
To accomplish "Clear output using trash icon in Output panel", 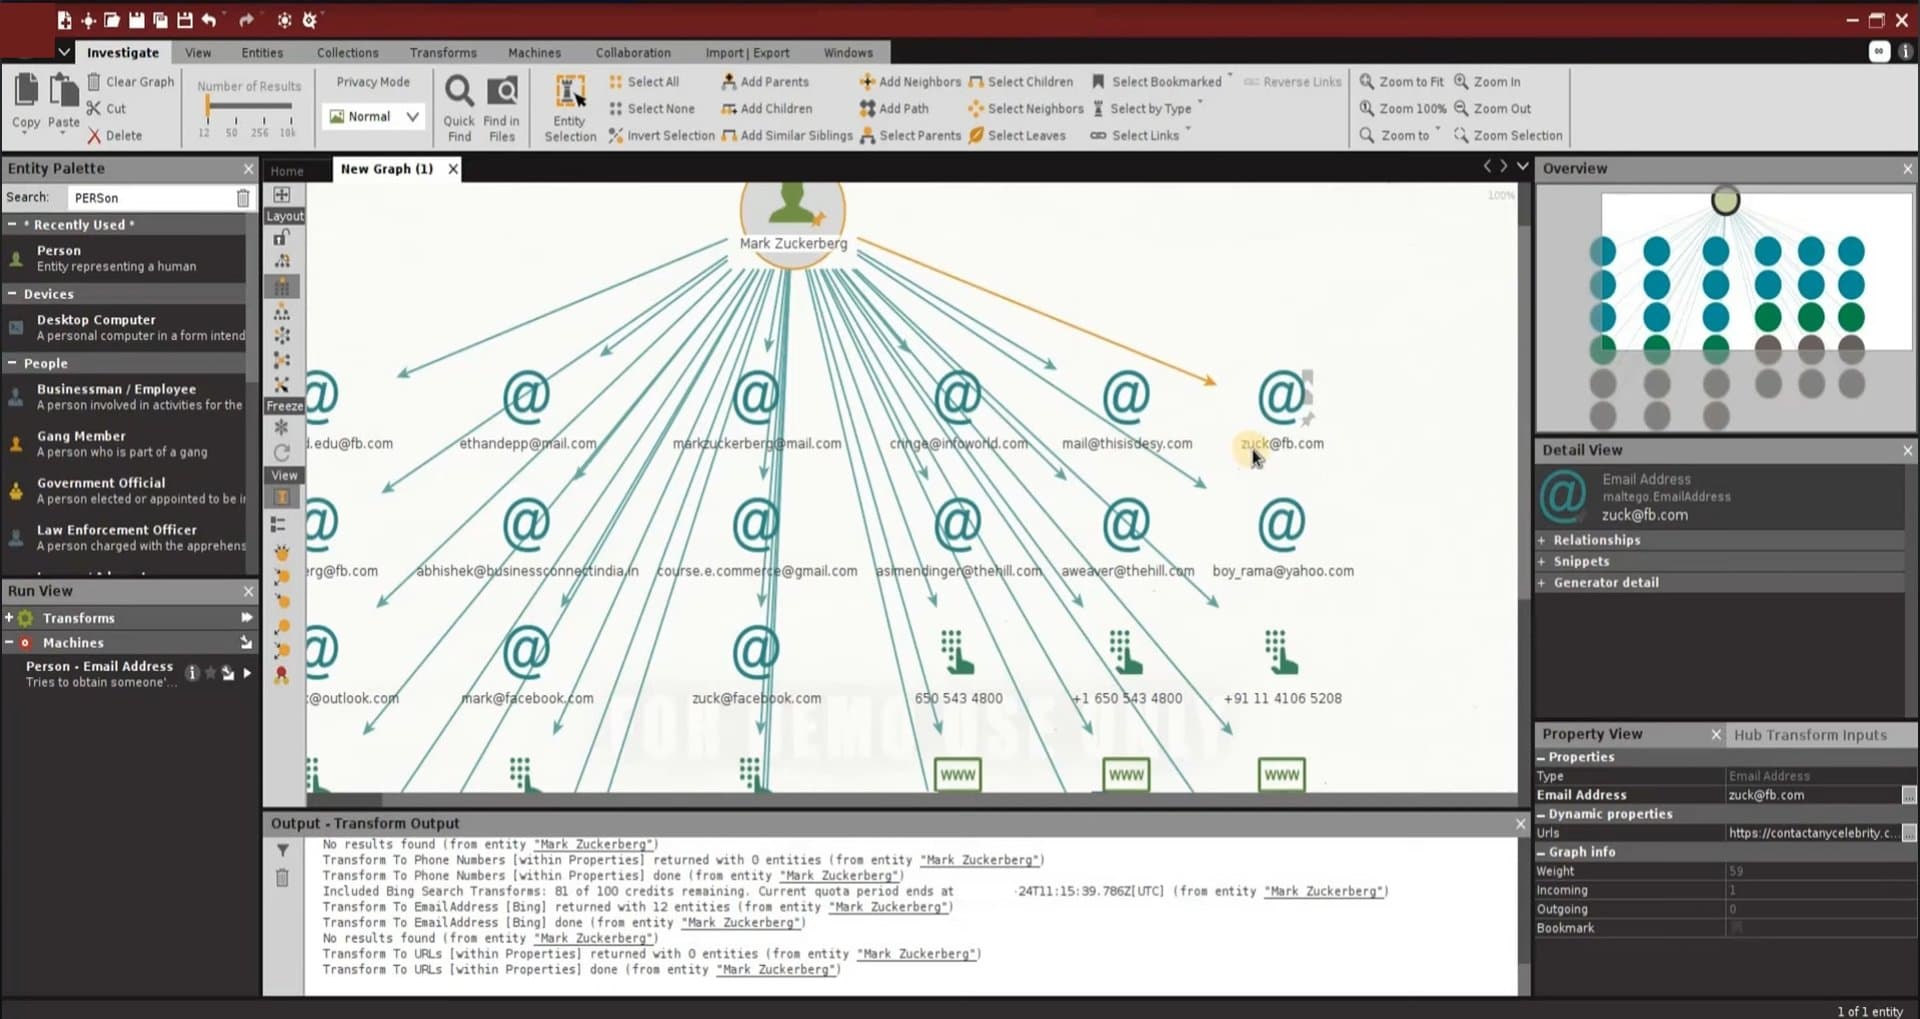I will (283, 878).
